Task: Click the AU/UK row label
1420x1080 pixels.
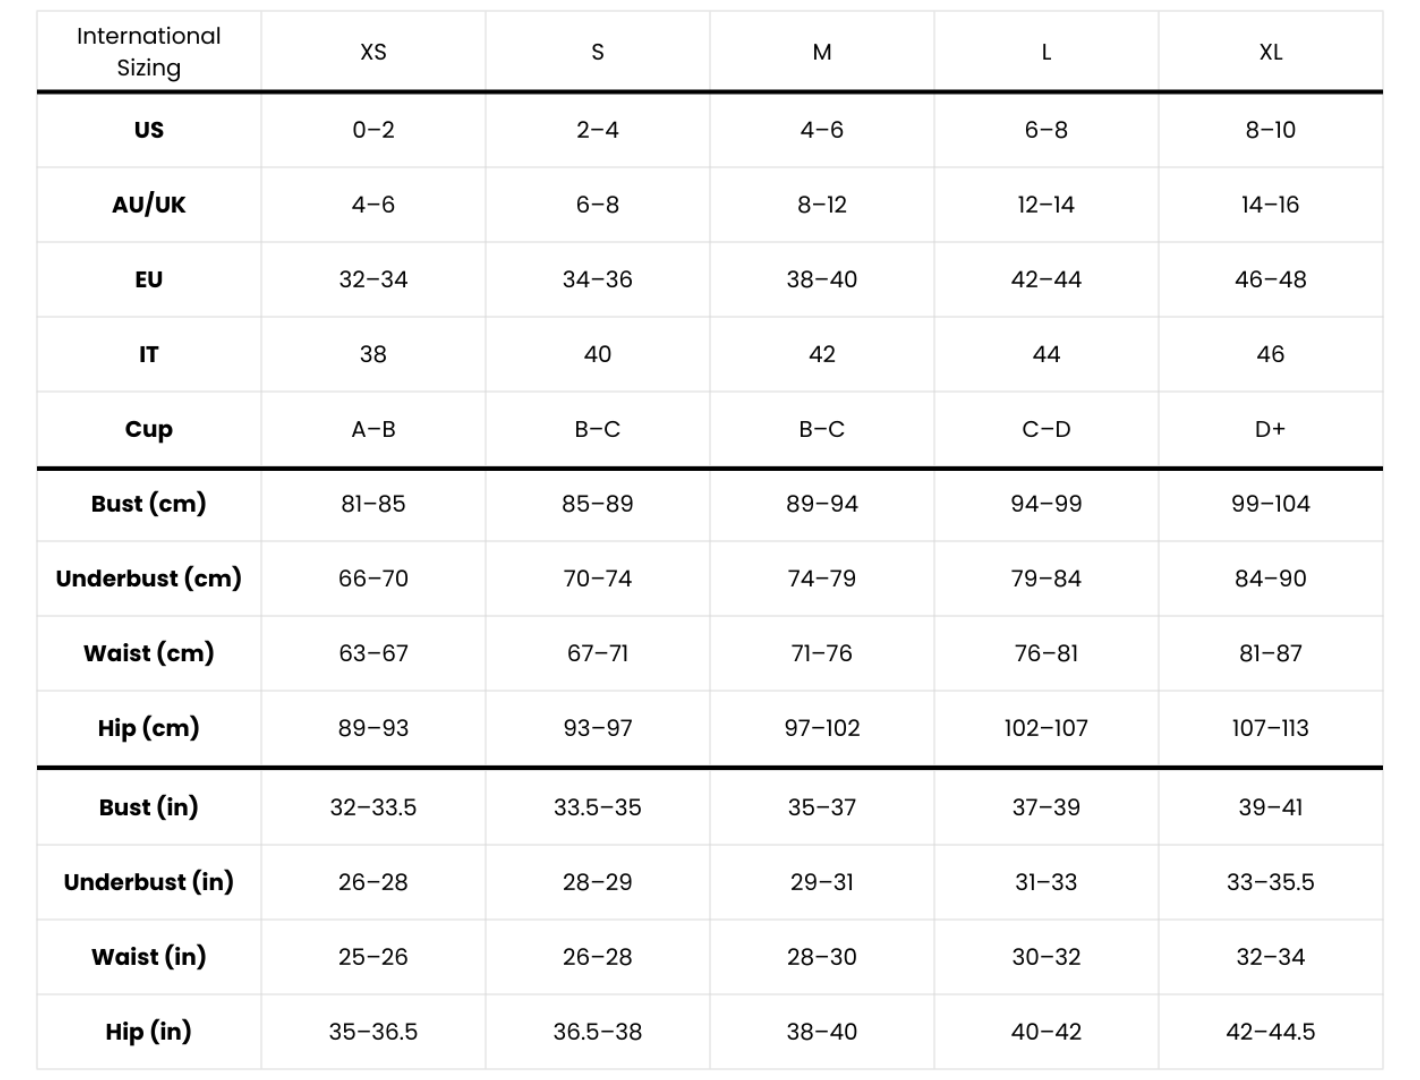Action: pyautogui.click(x=149, y=205)
